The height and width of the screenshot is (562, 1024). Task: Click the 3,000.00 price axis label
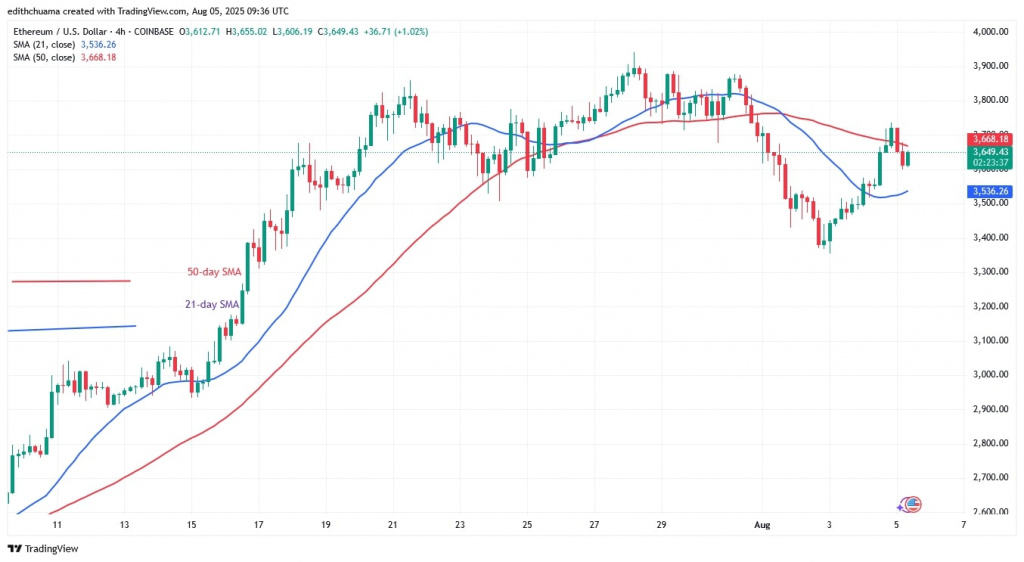click(990, 375)
